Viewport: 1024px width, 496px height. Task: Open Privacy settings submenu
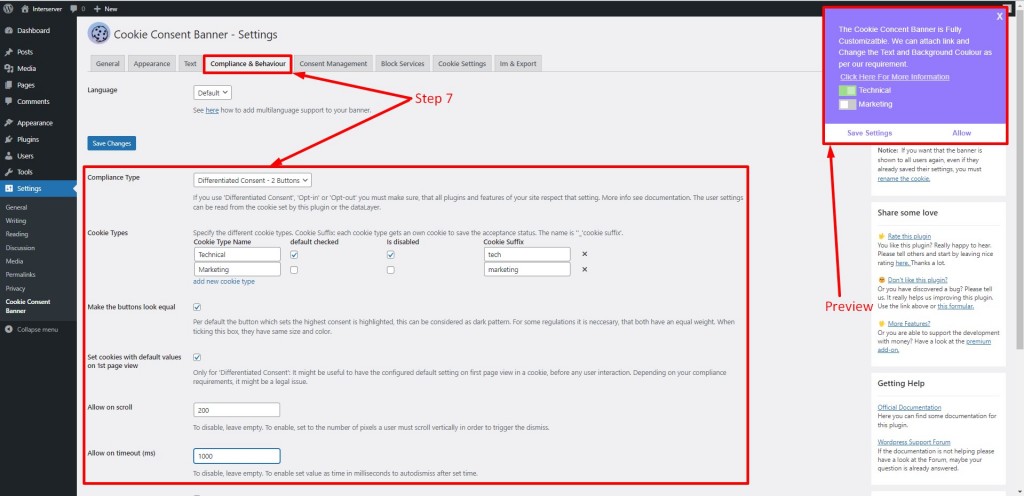[x=15, y=288]
